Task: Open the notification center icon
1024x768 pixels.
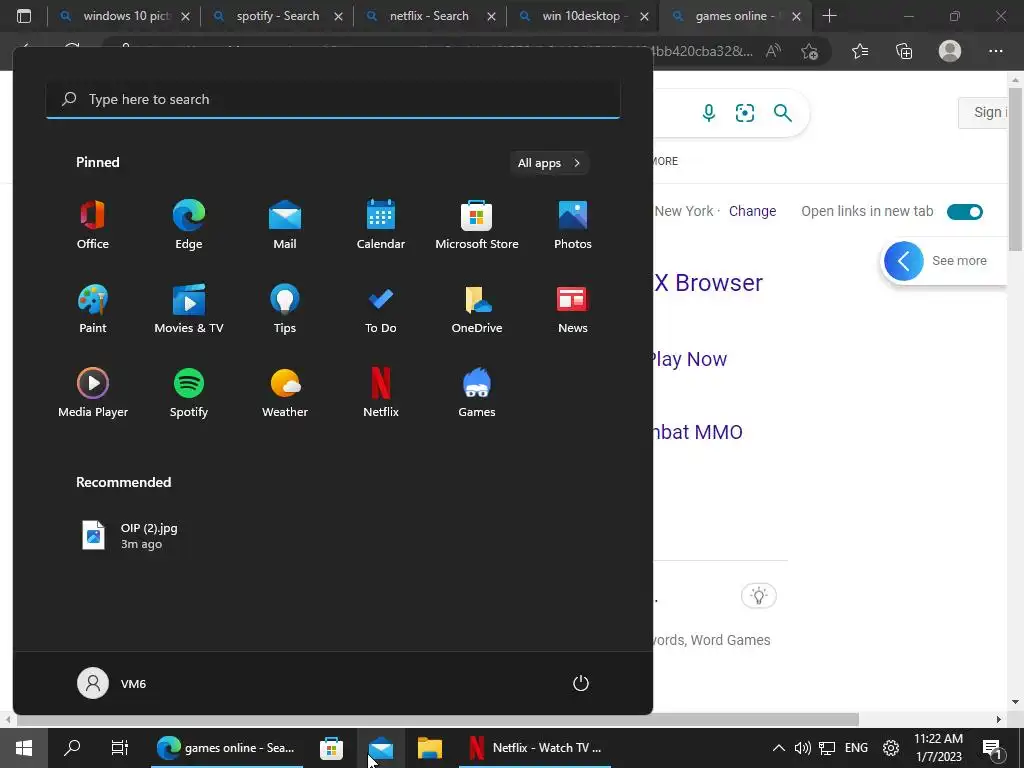Action: point(993,749)
